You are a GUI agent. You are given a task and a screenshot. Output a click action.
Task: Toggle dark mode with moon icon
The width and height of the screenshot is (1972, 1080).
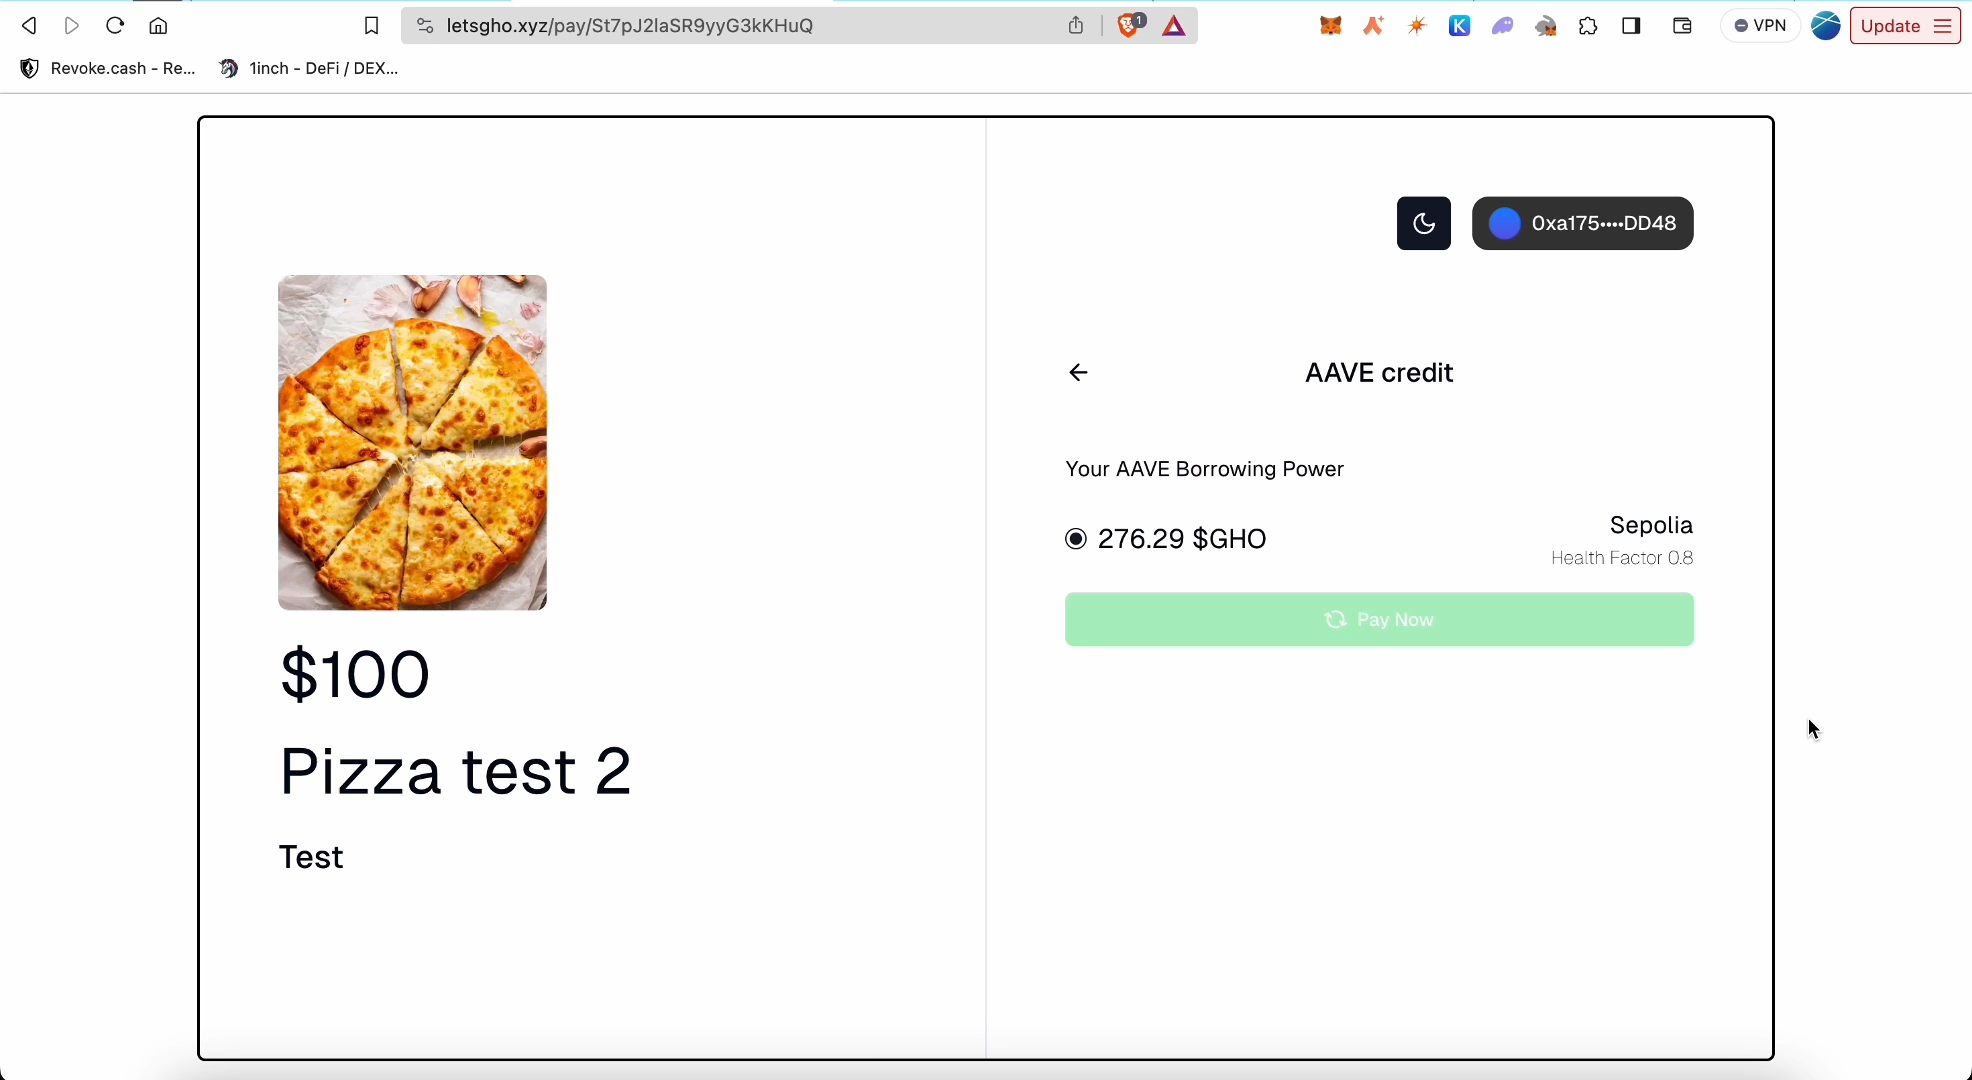[1423, 223]
